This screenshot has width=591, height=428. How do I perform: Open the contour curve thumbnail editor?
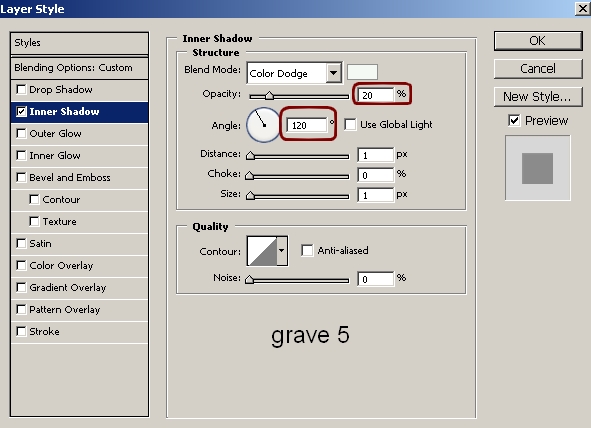(262, 251)
